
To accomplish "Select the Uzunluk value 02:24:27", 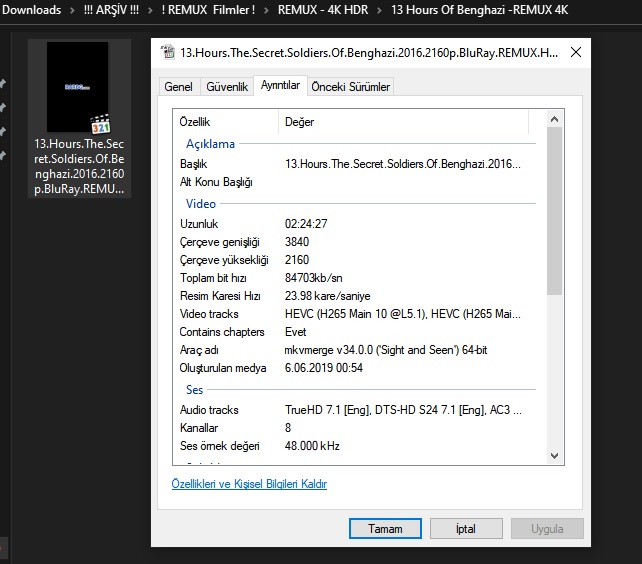I will (306, 224).
